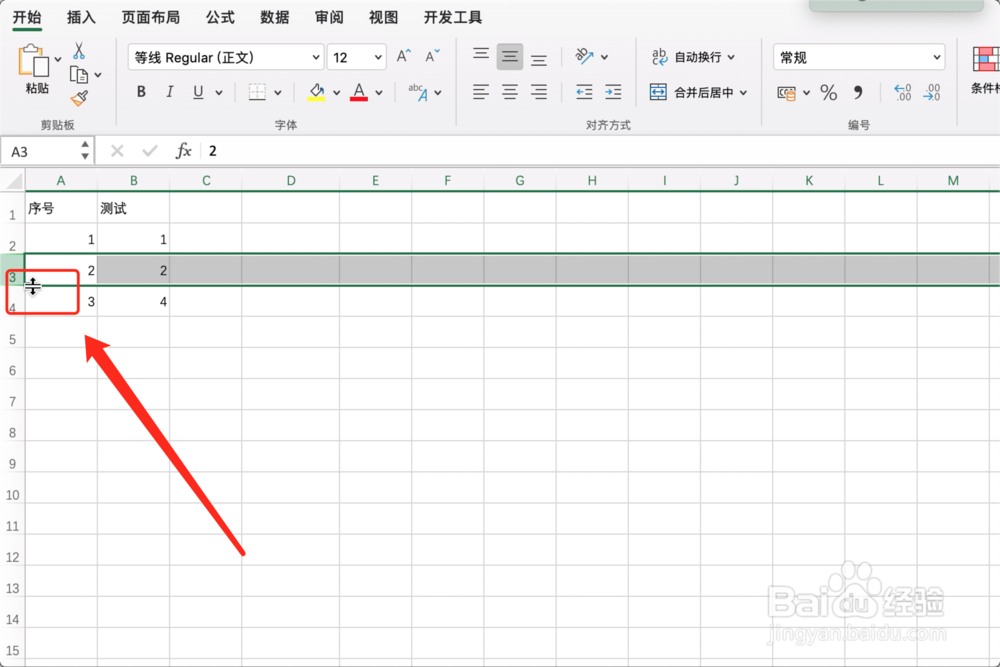This screenshot has height=667, width=1000.
Task: Open the font name dropdown
Action: pyautogui.click(x=315, y=57)
